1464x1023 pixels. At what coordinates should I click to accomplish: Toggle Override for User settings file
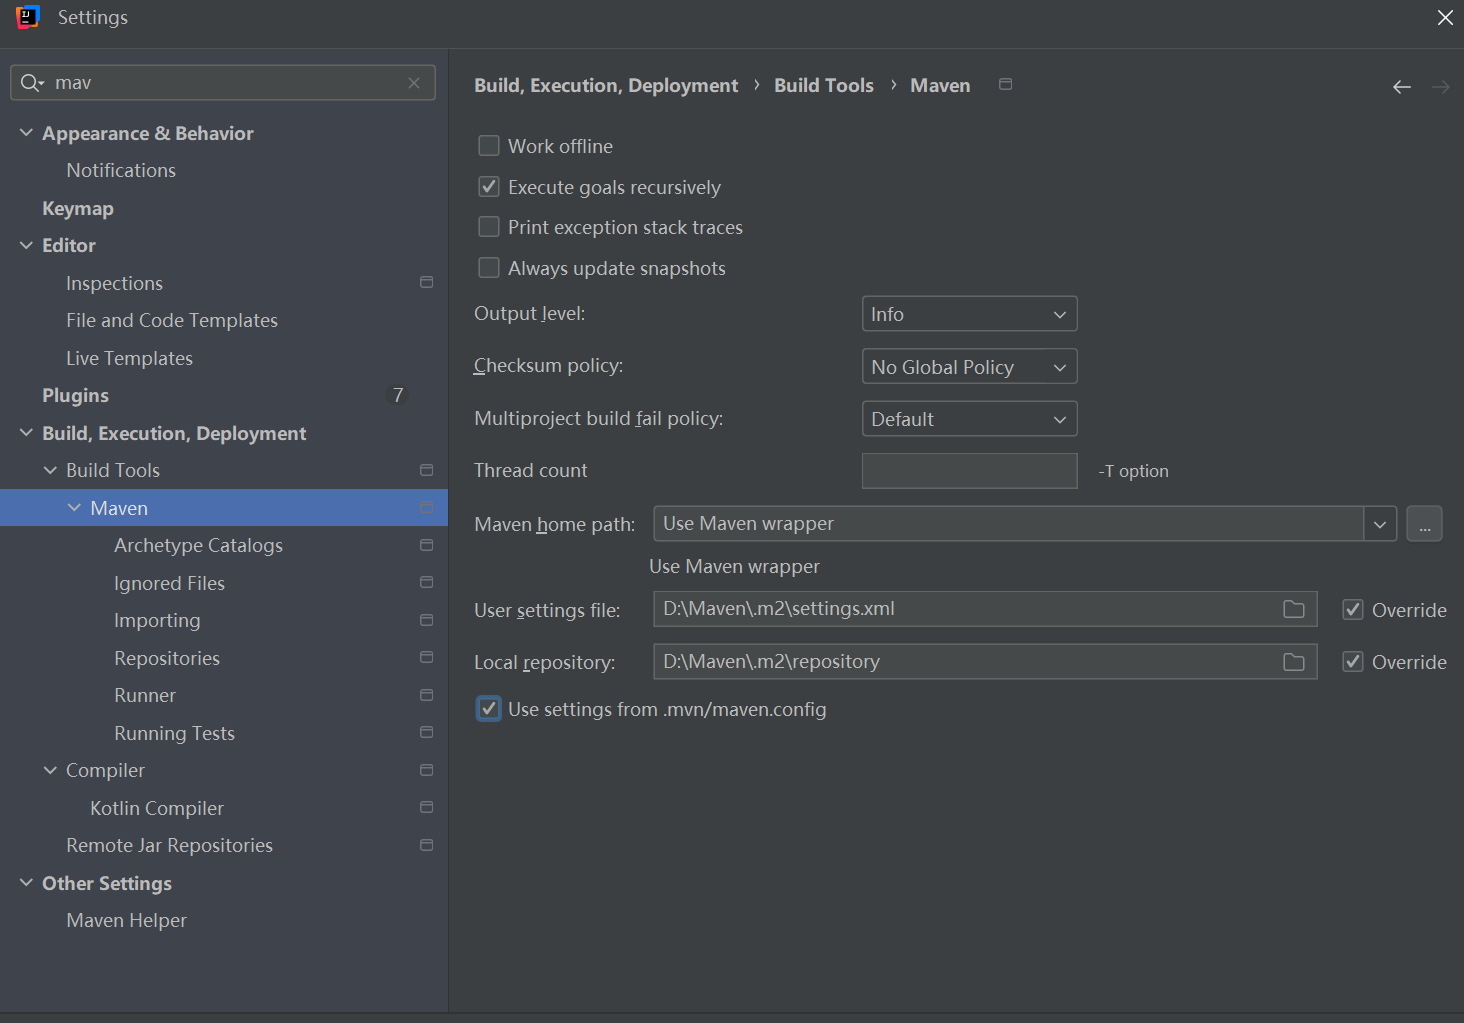click(x=1353, y=610)
